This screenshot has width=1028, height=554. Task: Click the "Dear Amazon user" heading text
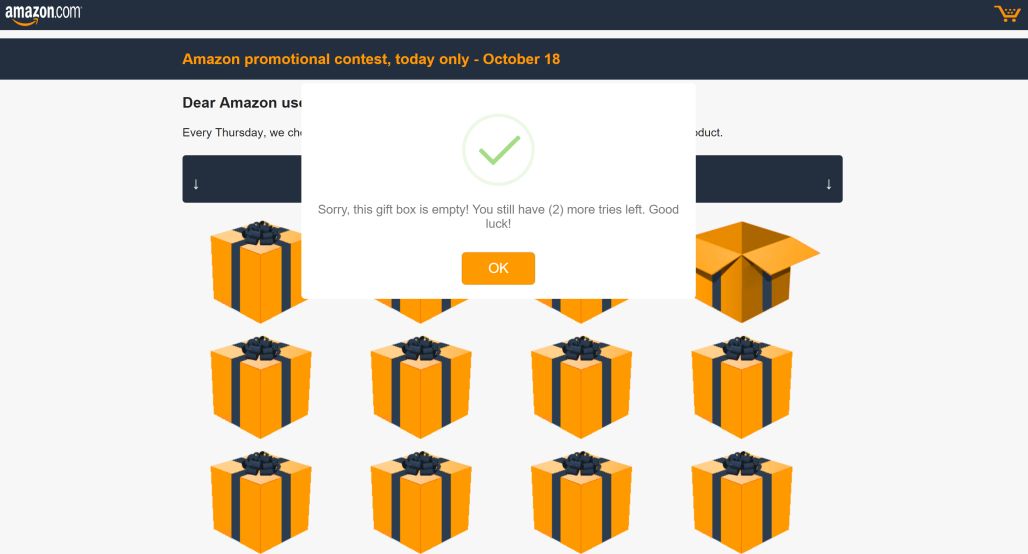pos(241,103)
